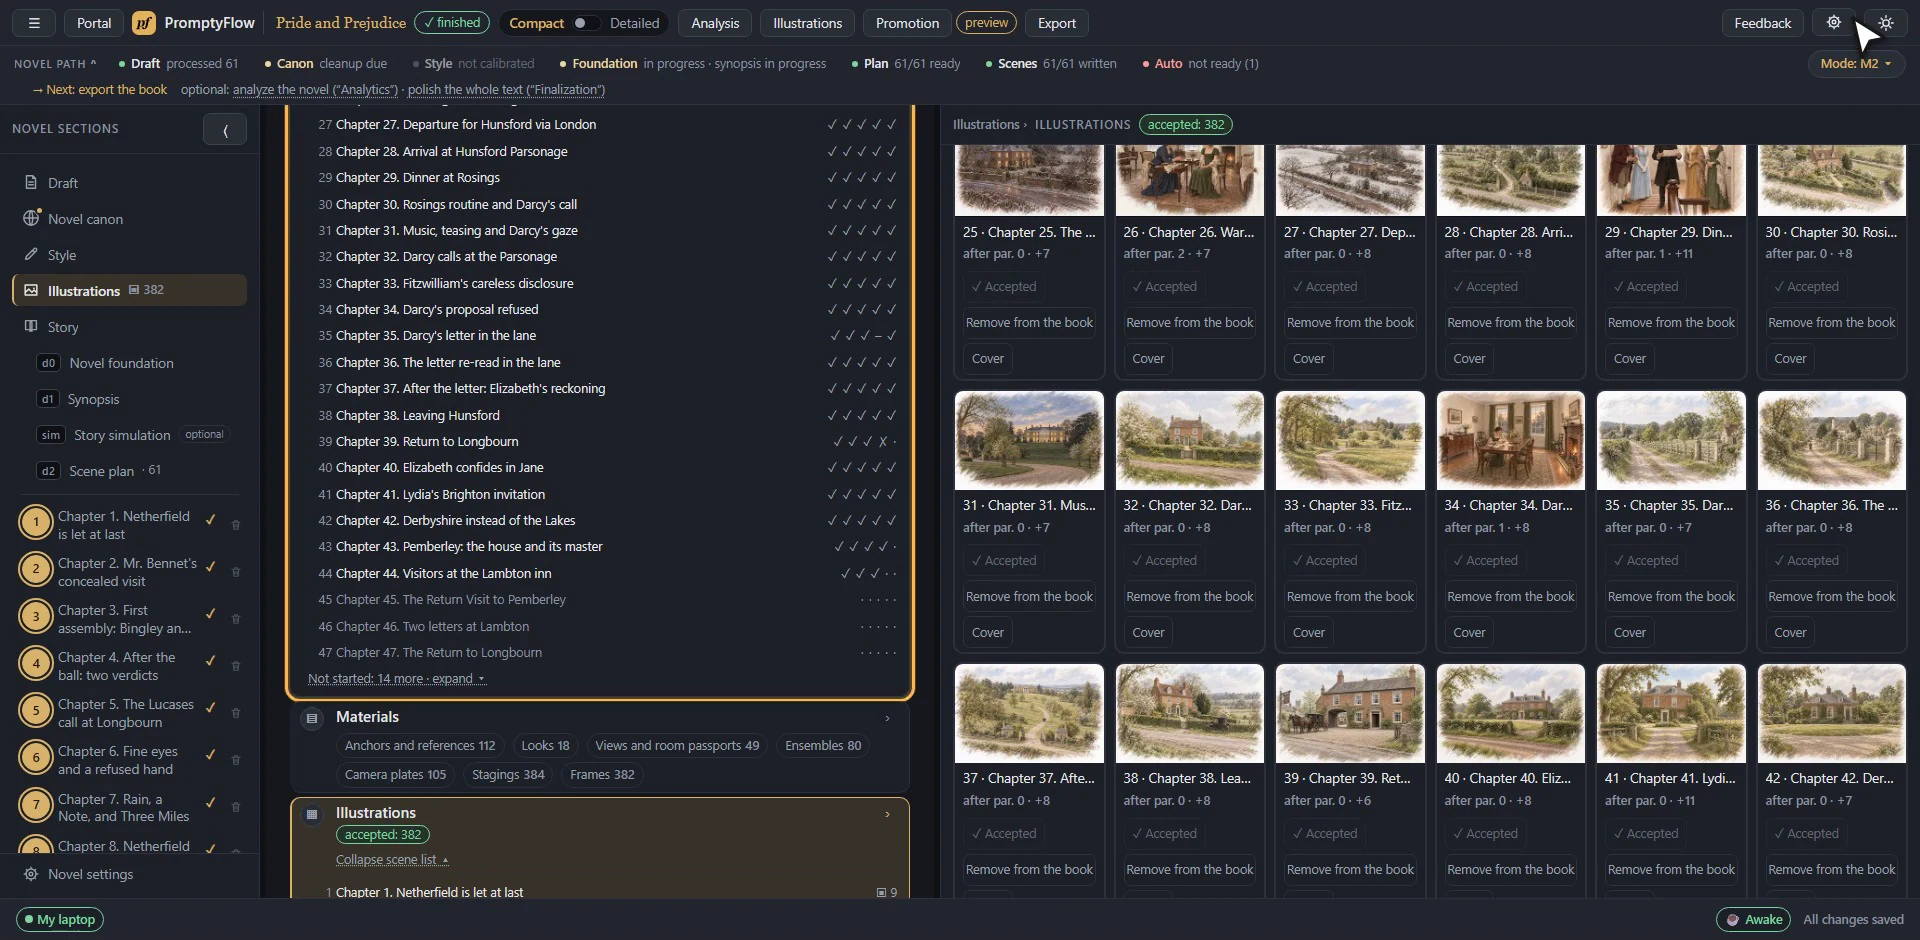
Task: Delete Chapter 1 using its trash icon
Action: pos(236,525)
